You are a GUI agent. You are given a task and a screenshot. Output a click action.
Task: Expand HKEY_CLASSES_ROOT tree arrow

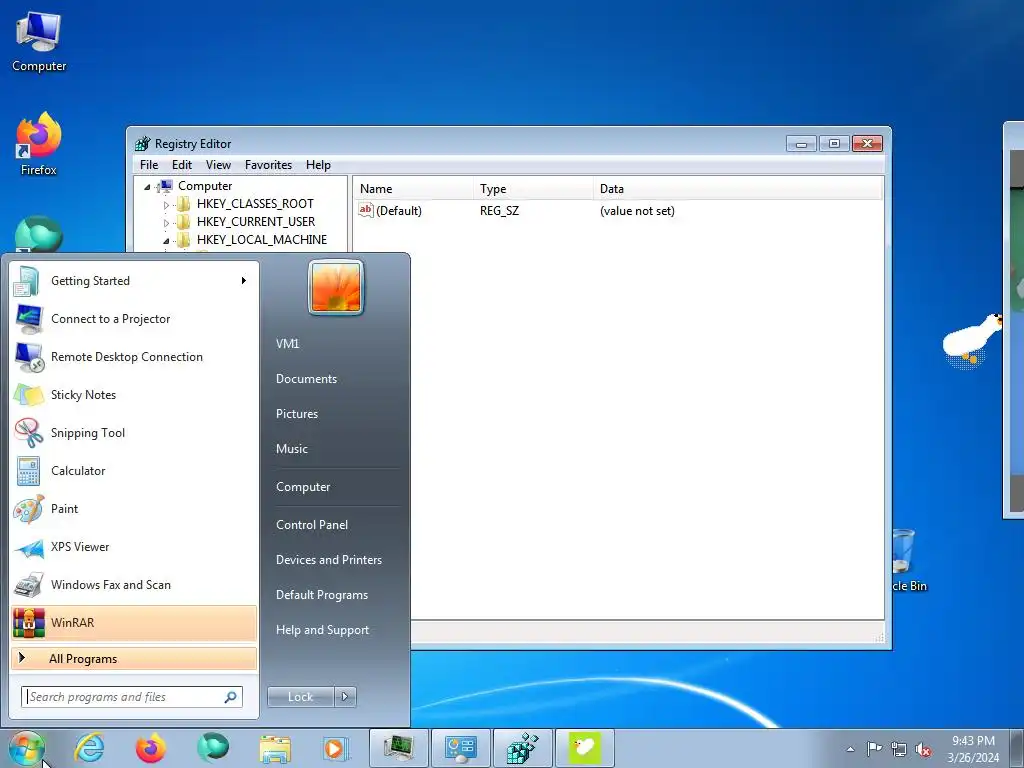(x=167, y=204)
